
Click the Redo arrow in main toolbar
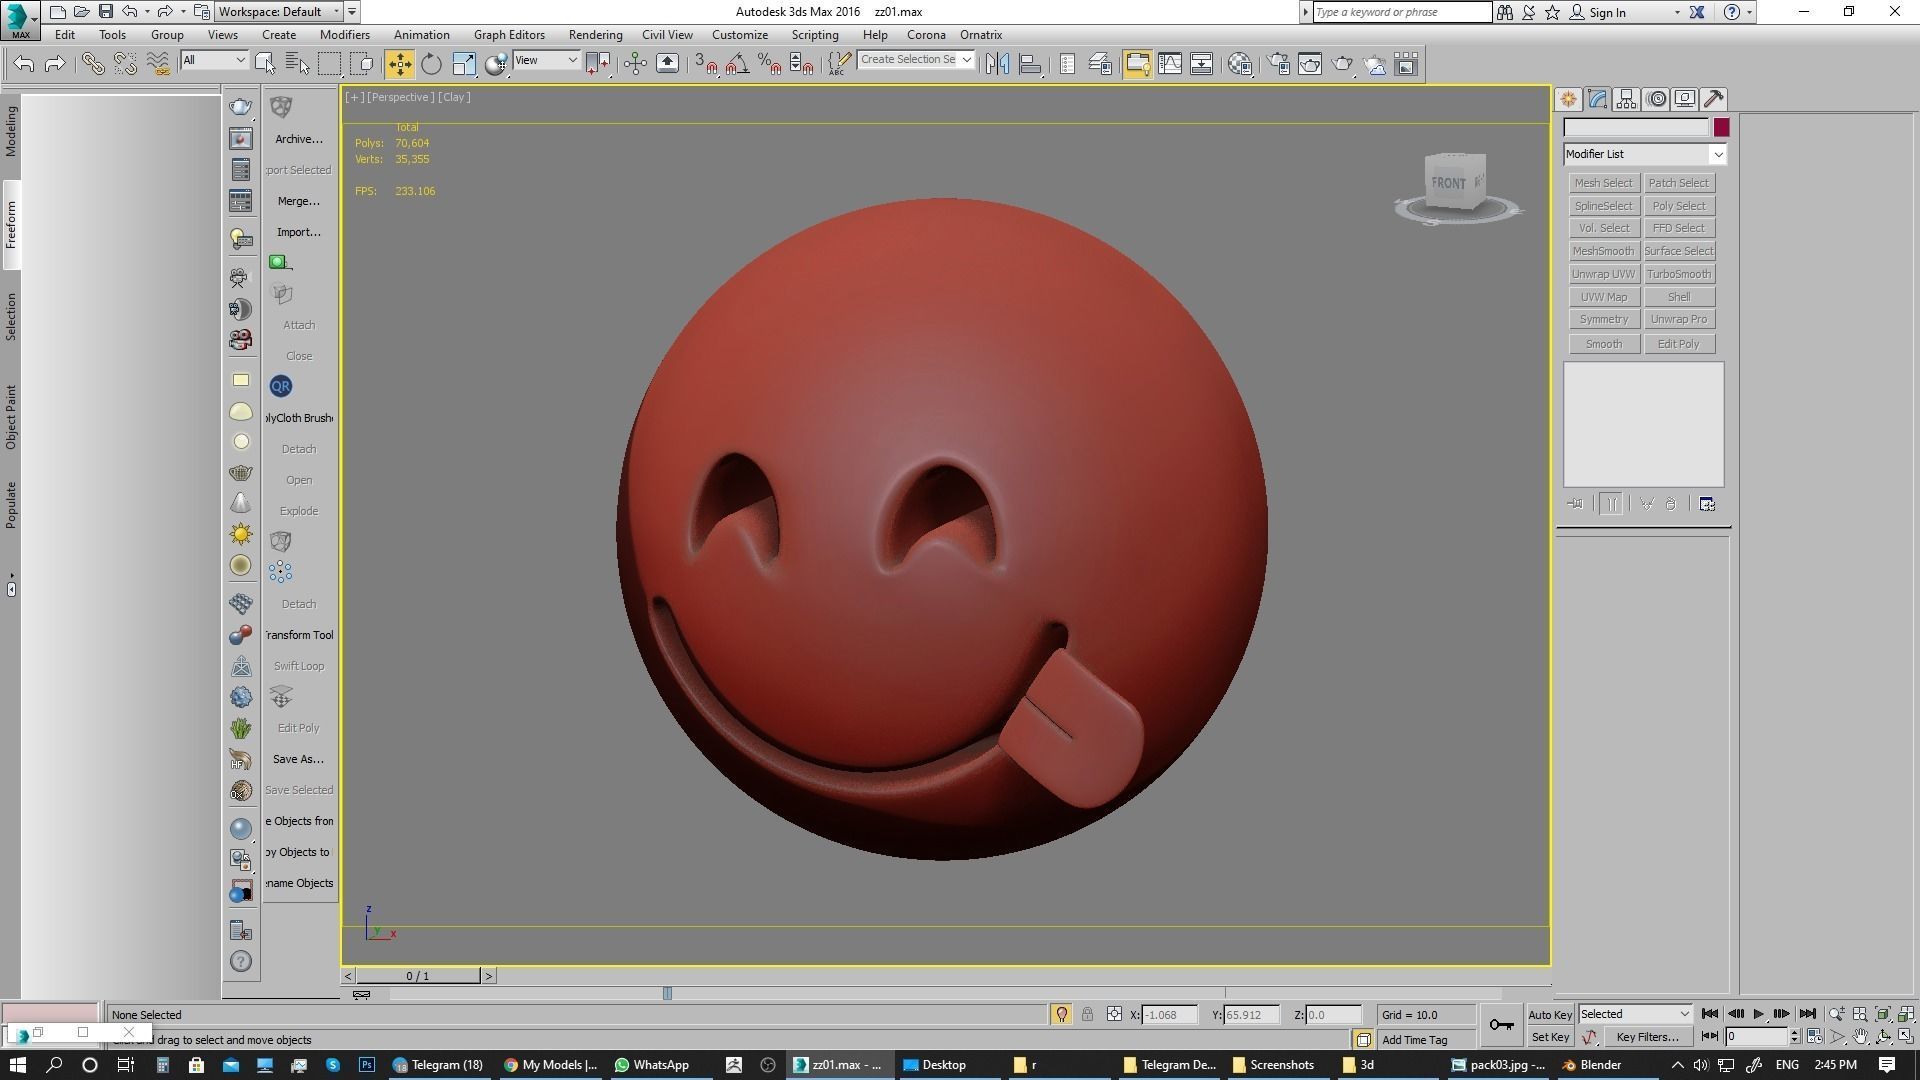[55, 64]
